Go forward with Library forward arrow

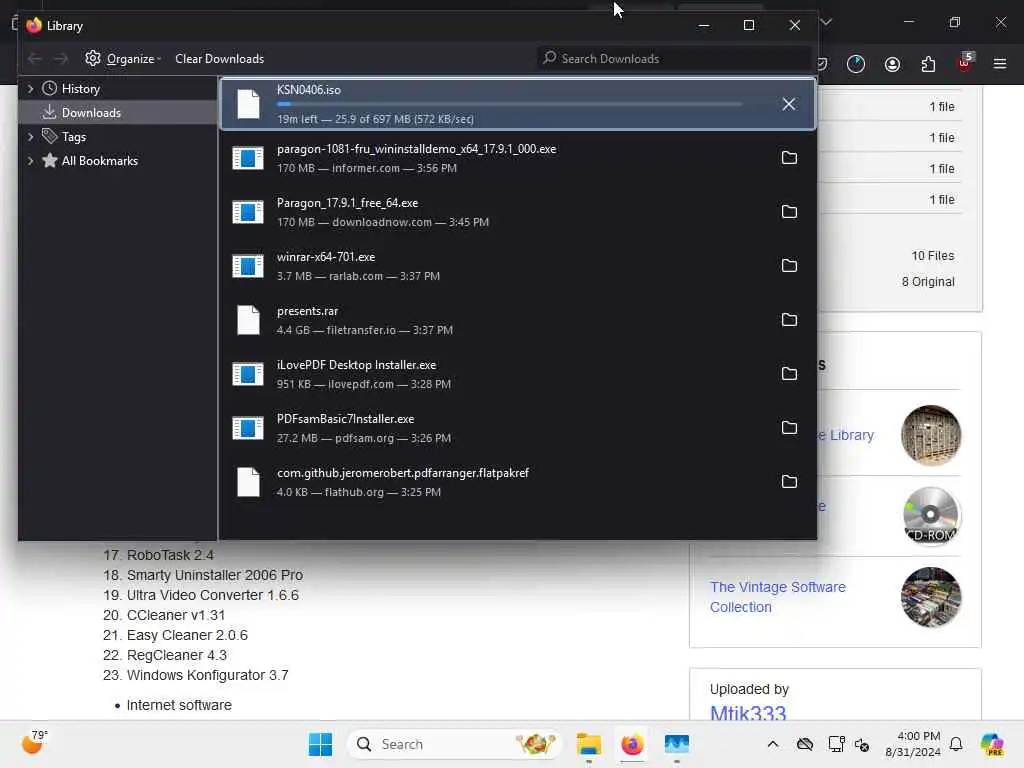[61, 59]
